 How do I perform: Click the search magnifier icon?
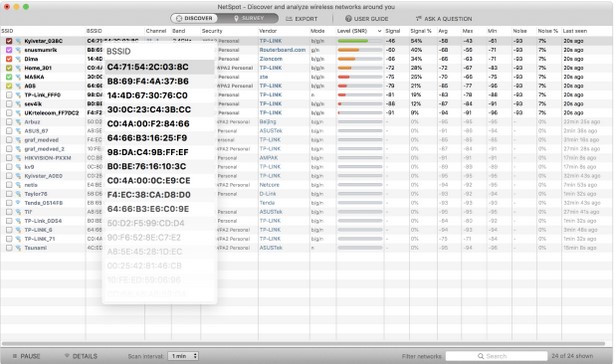(x=480, y=356)
